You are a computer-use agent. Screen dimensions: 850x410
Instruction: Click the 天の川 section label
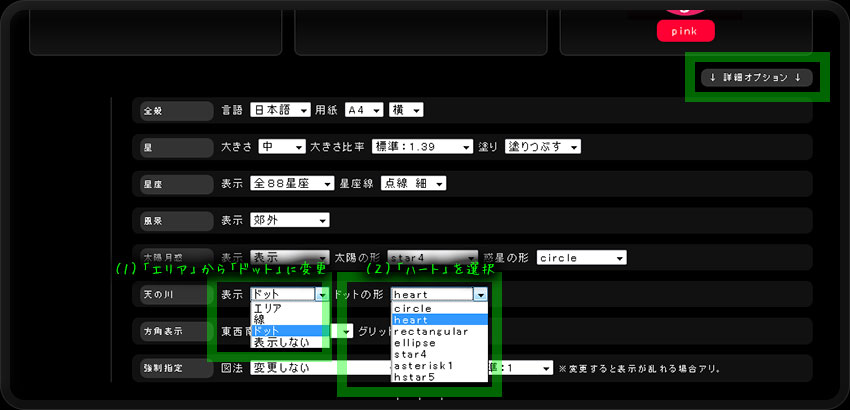tap(177, 294)
